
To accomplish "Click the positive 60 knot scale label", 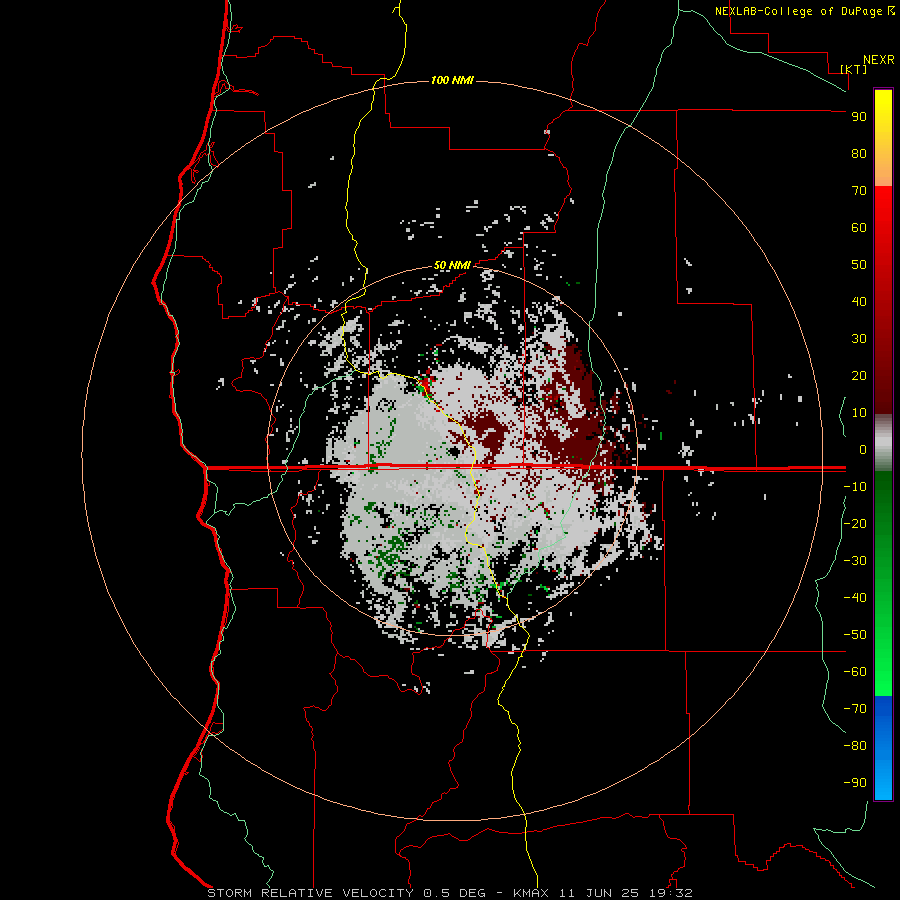I will tap(859, 227).
